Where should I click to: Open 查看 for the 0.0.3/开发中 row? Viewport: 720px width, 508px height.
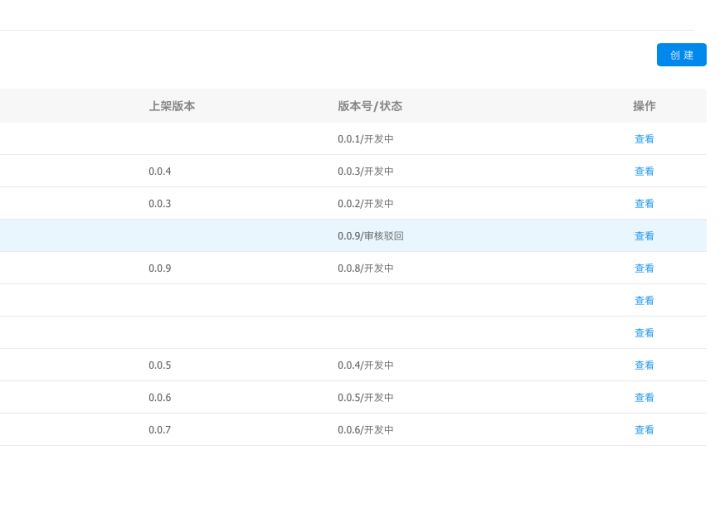644,171
